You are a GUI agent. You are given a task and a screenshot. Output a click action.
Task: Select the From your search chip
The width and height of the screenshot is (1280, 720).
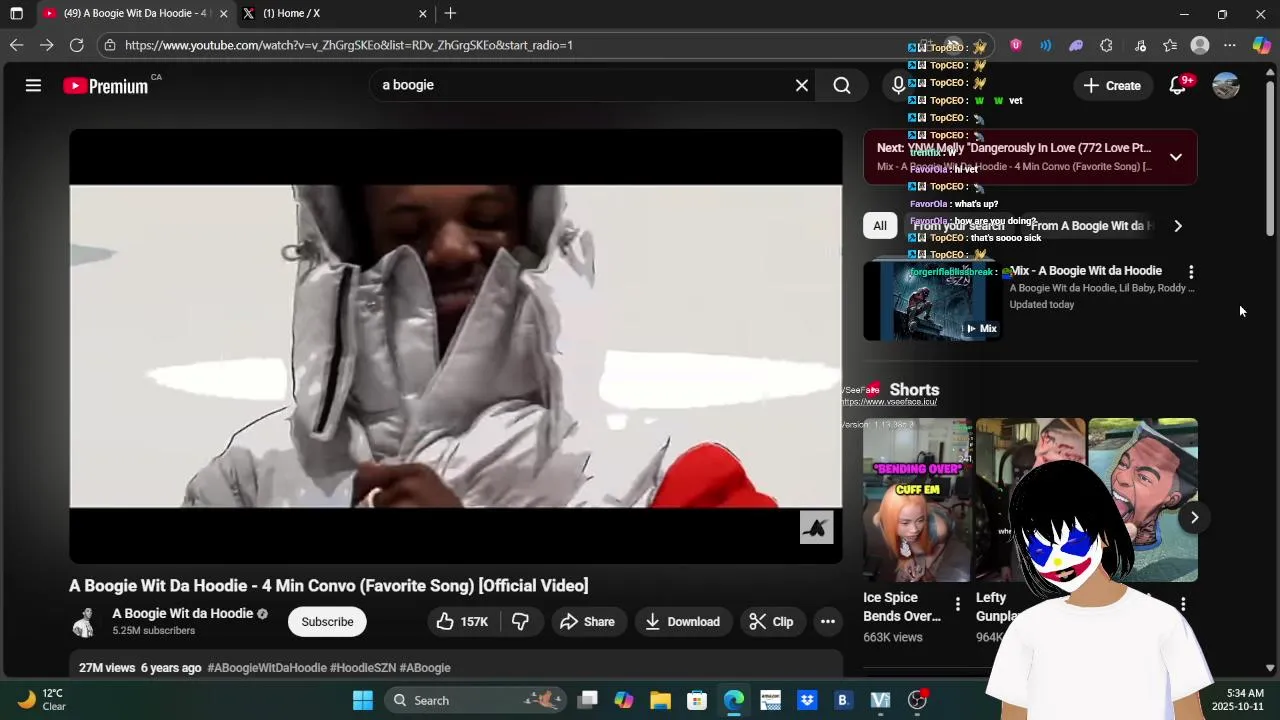(x=958, y=226)
